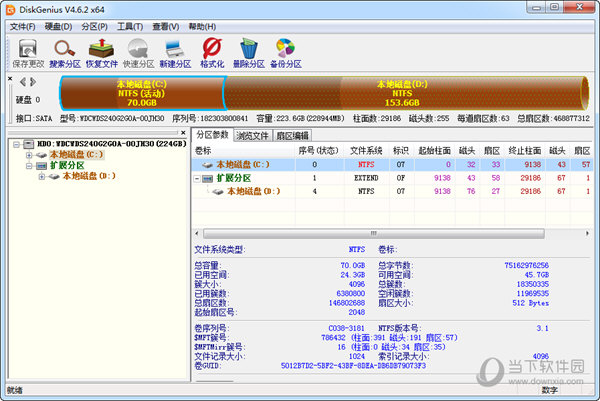The image size is (600, 401).
Task: Click the 数字 status bar indicator
Action: pos(549,390)
